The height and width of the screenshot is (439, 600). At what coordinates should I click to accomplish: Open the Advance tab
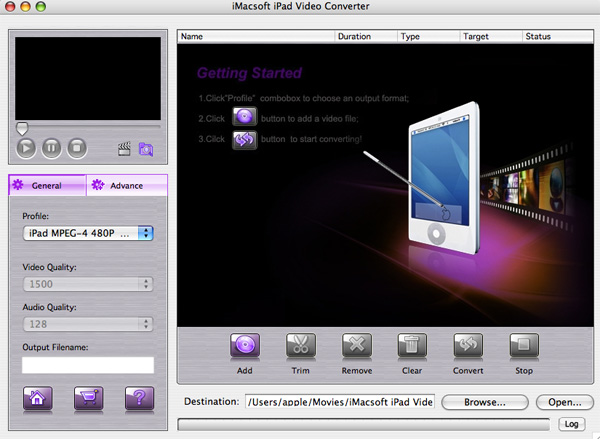(127, 186)
